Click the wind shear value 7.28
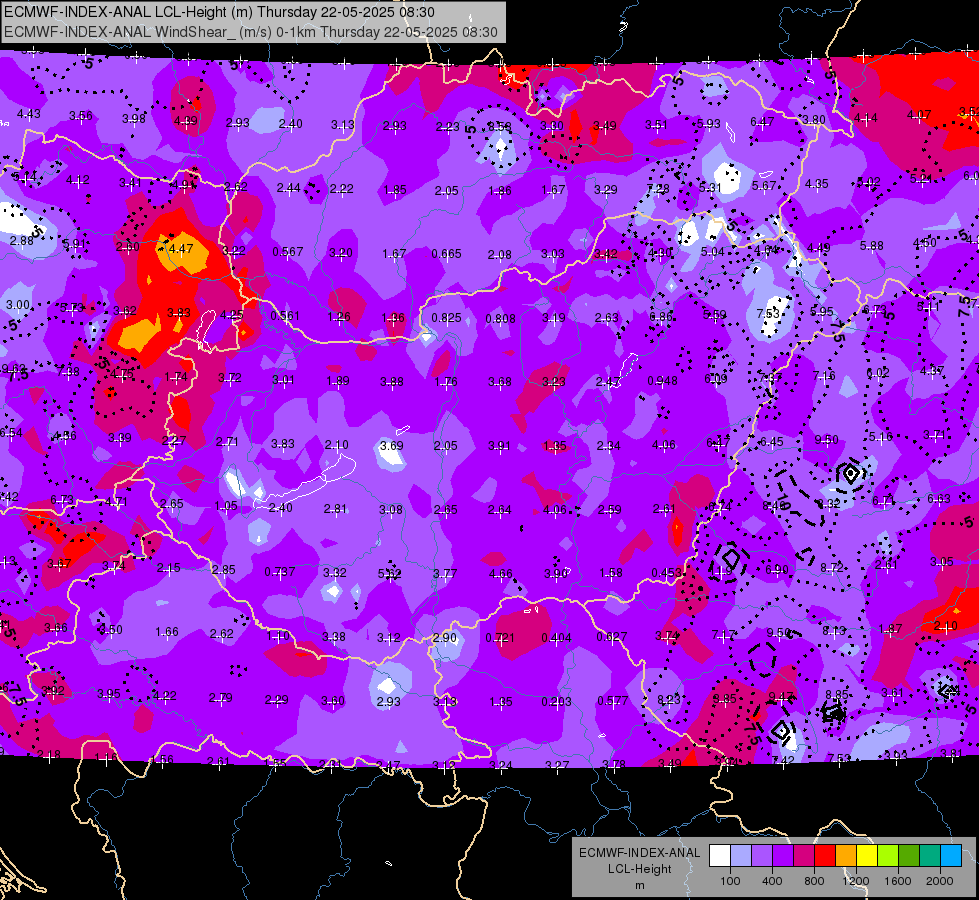The width and height of the screenshot is (979, 900). point(658,189)
